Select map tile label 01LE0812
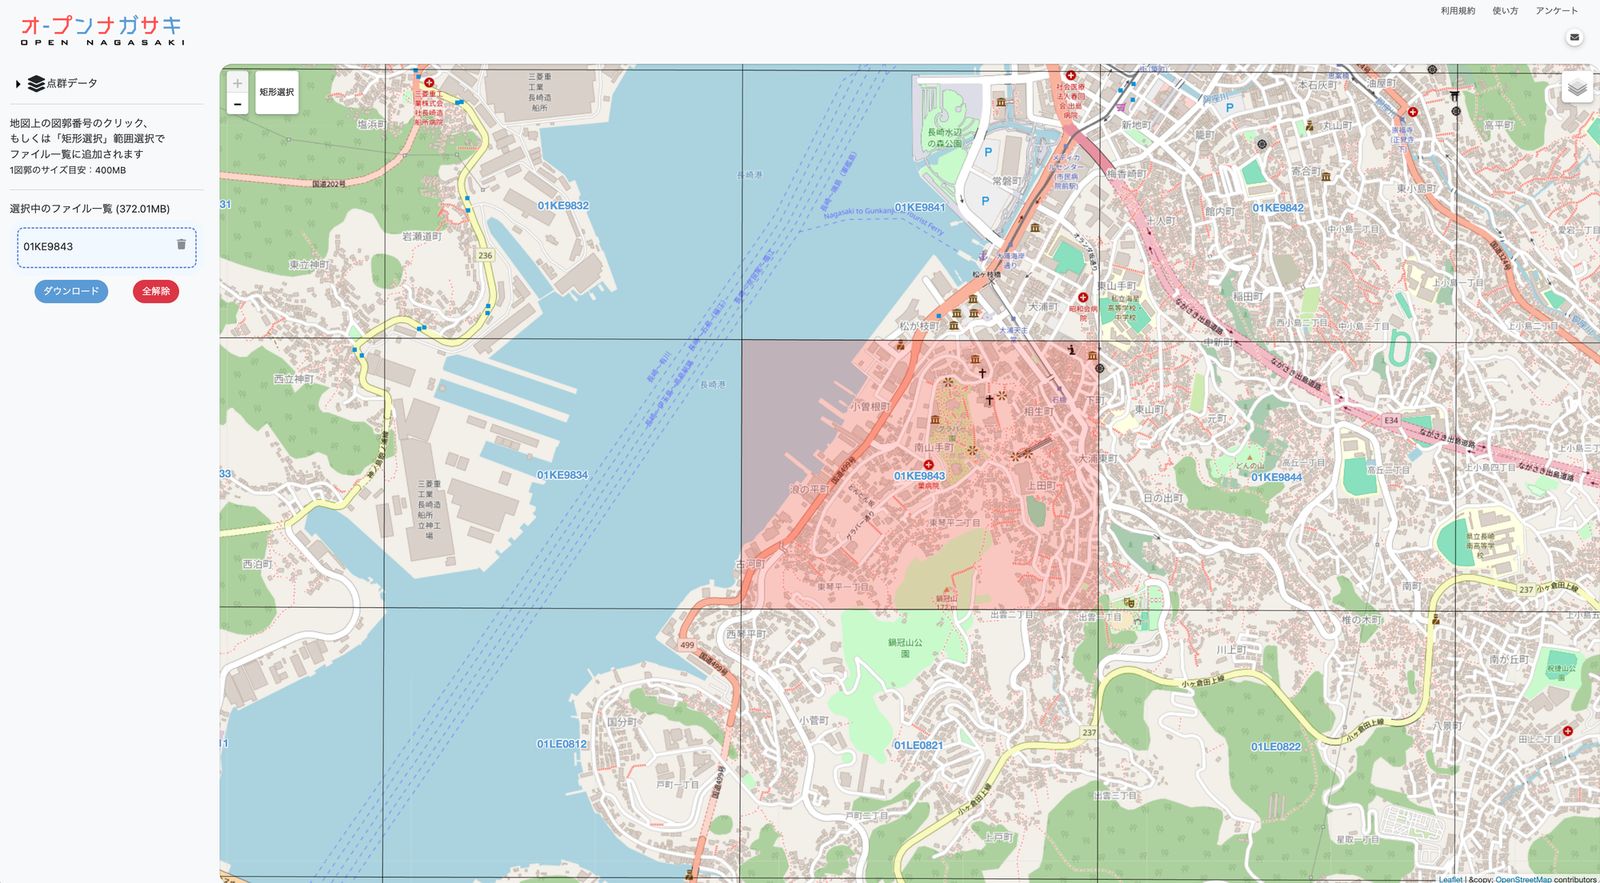This screenshot has height=883, width=1600. click(x=562, y=744)
